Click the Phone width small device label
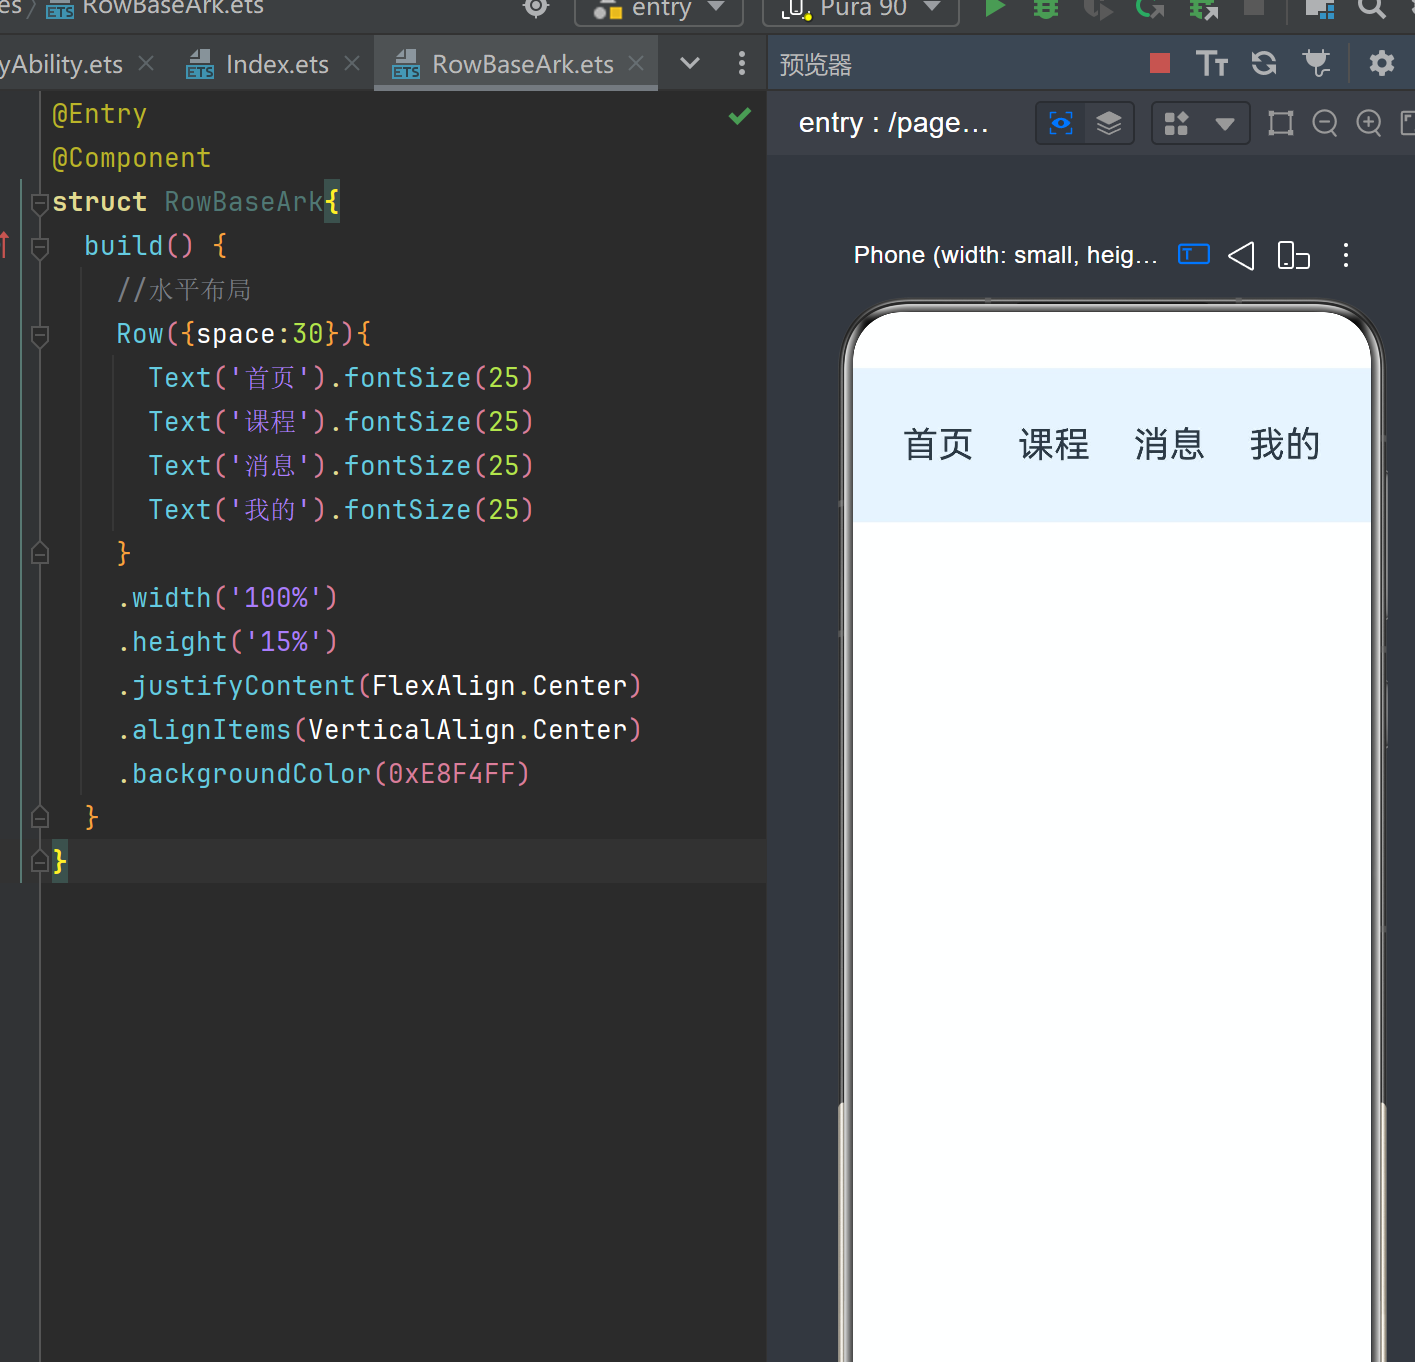 click(x=1005, y=255)
